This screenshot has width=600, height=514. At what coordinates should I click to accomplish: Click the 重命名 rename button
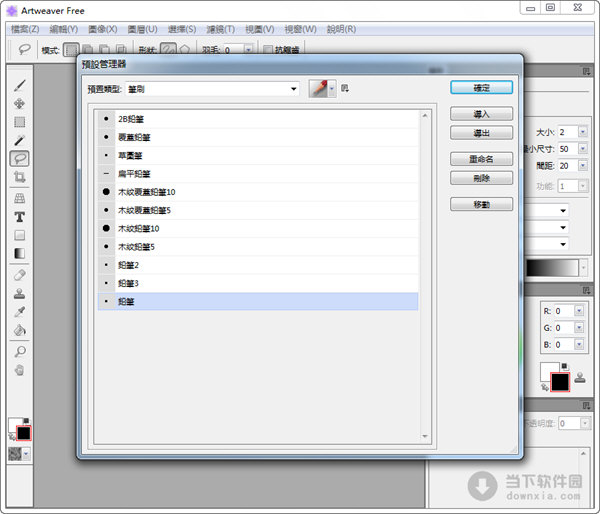click(481, 159)
